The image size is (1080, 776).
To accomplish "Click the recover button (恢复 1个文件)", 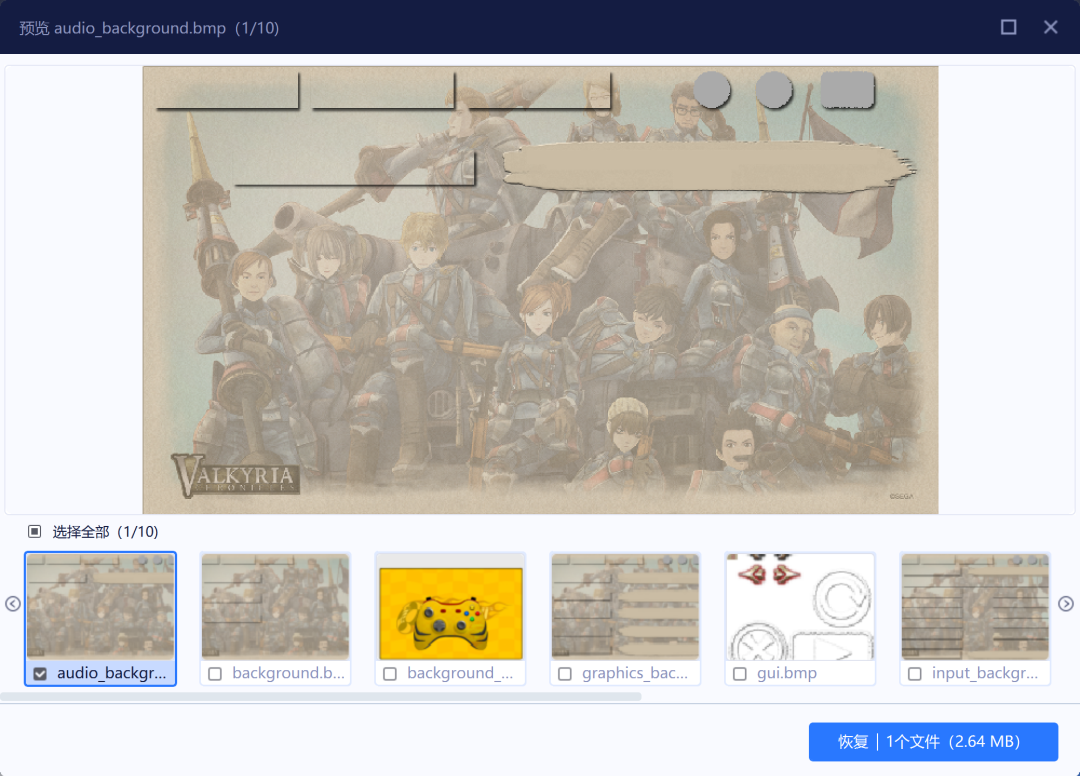I will (x=933, y=742).
